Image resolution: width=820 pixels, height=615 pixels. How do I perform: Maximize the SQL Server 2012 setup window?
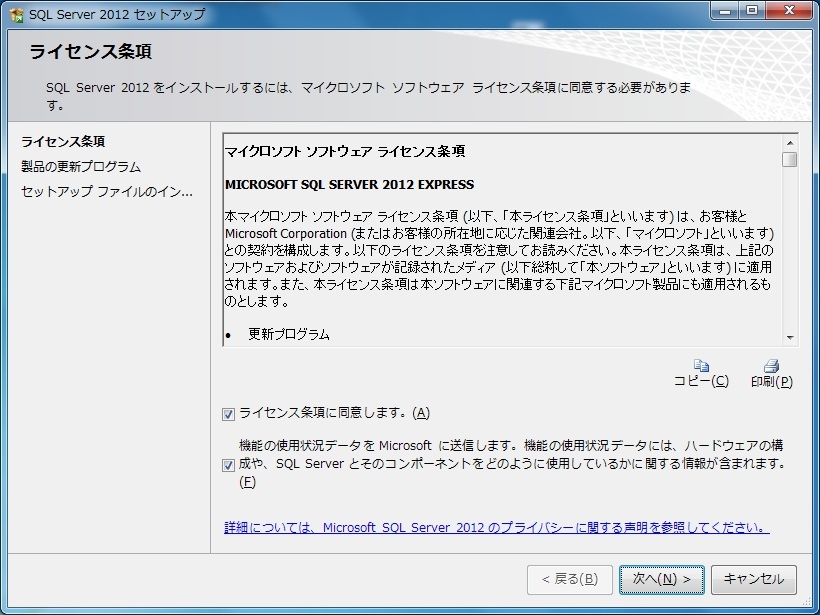(751, 11)
